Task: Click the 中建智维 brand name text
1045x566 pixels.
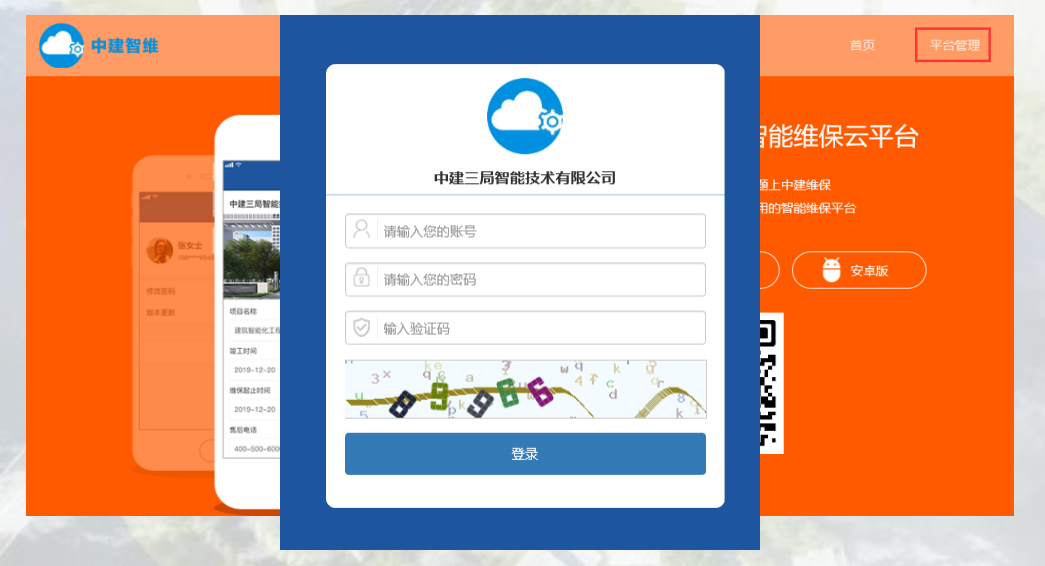Action: [x=125, y=45]
